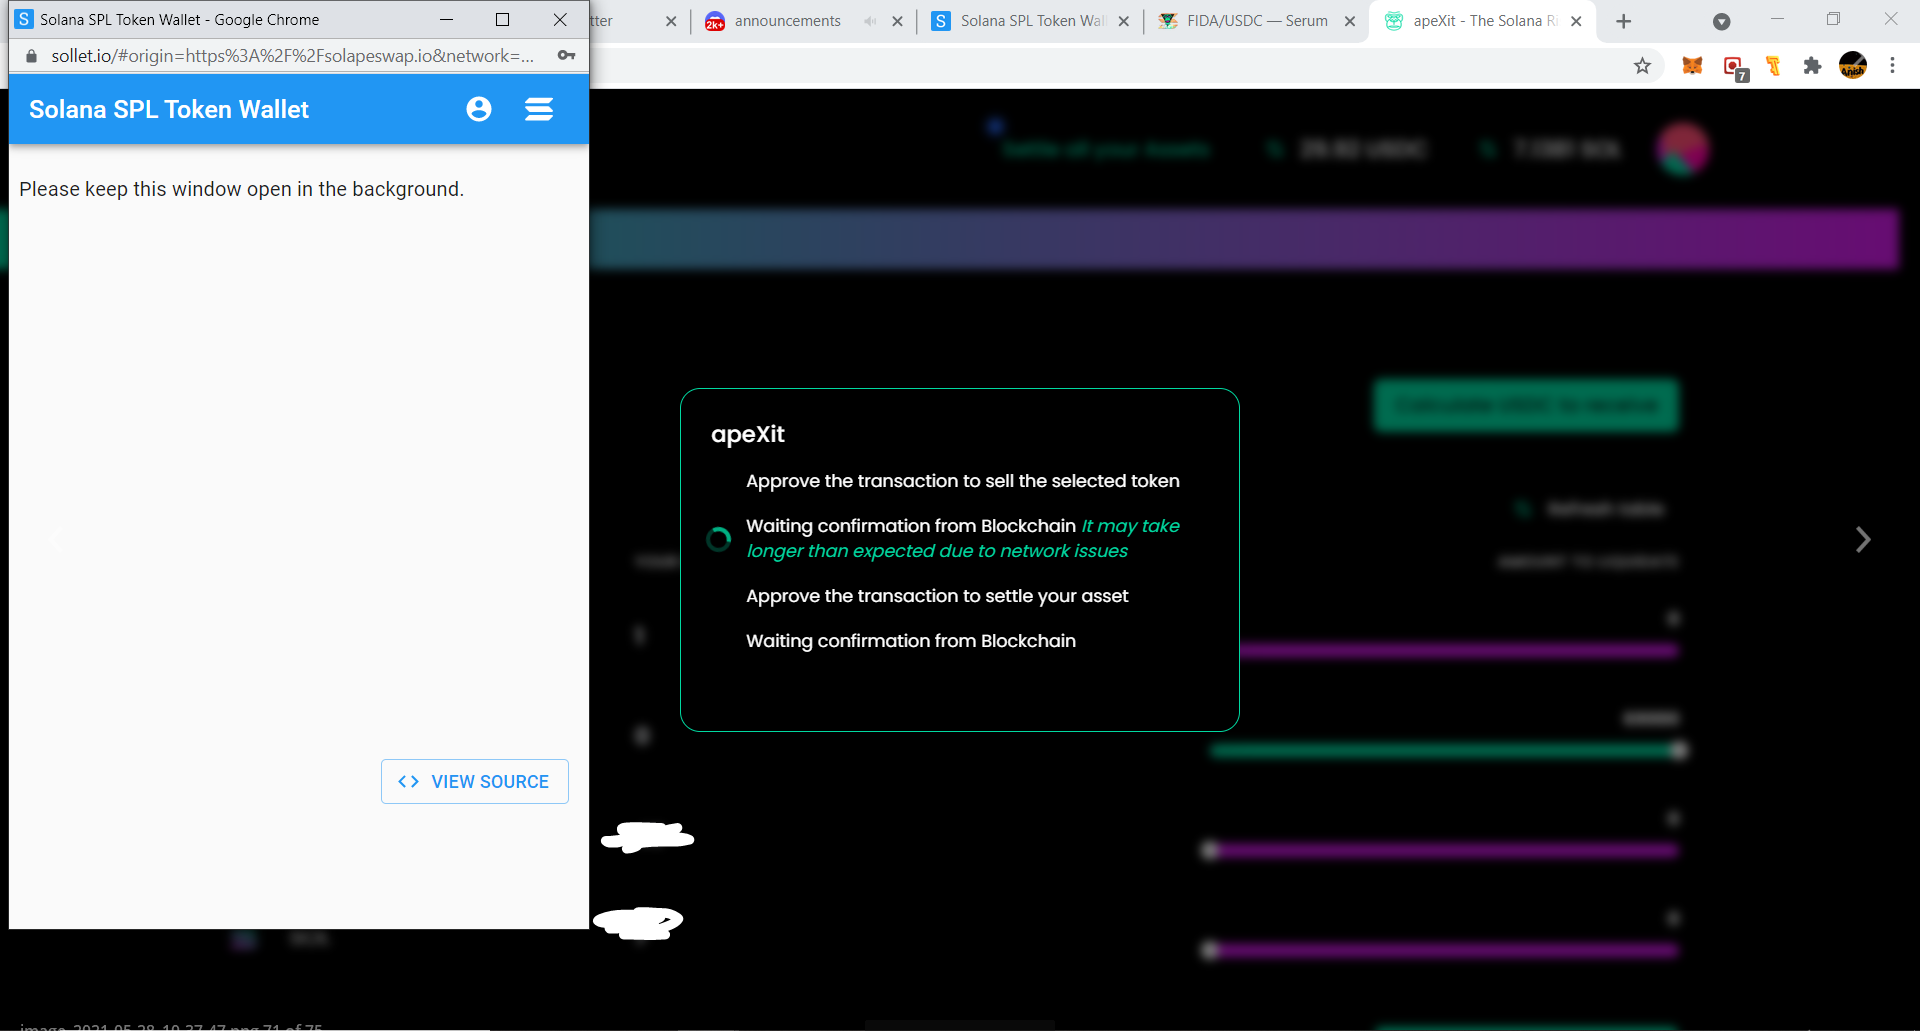
Task: Open the Chrome profile avatar
Action: [x=1853, y=66]
